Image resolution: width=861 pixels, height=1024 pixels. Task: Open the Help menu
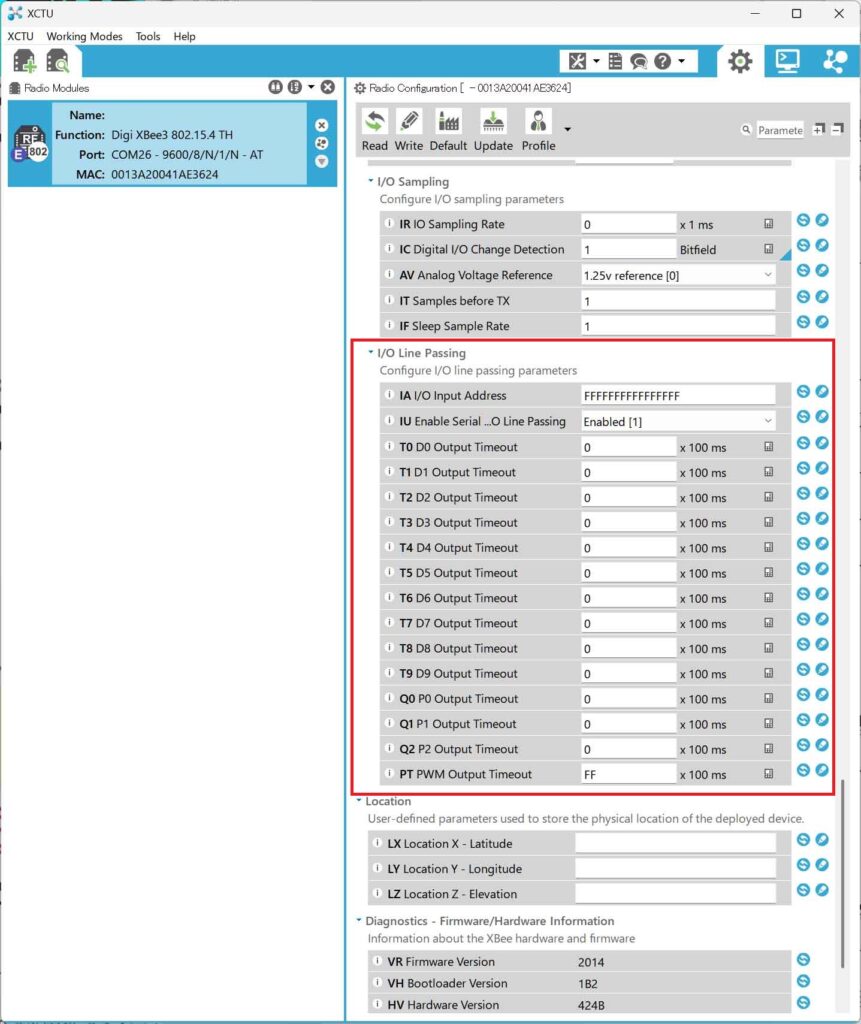point(184,37)
